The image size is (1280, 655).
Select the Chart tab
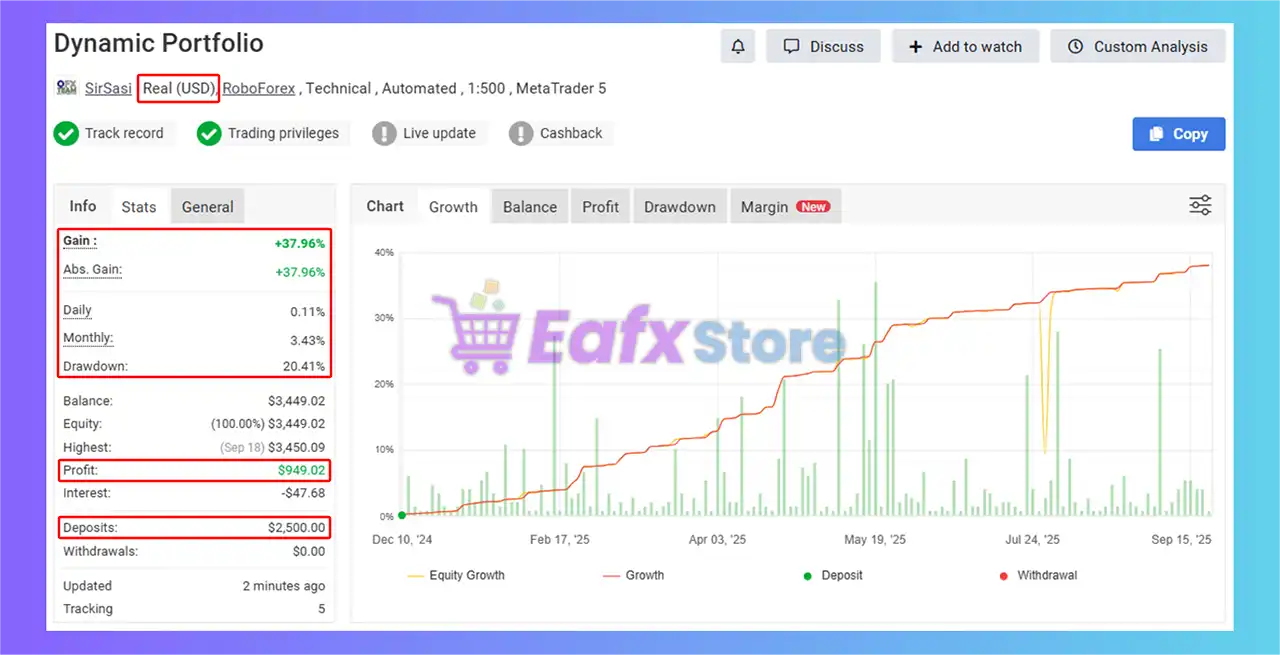coord(385,206)
